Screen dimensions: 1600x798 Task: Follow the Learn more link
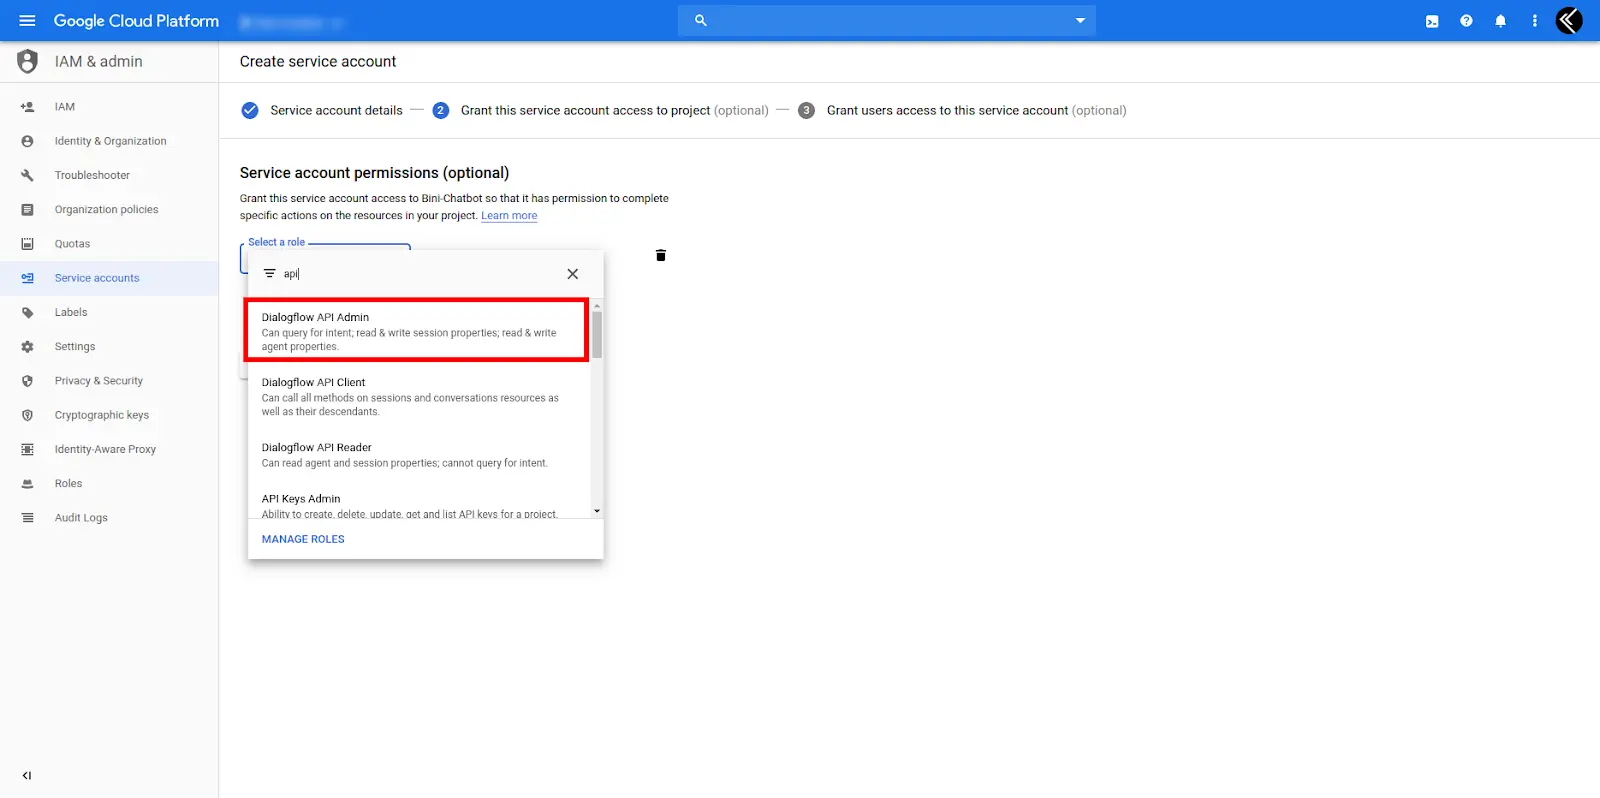tap(509, 216)
